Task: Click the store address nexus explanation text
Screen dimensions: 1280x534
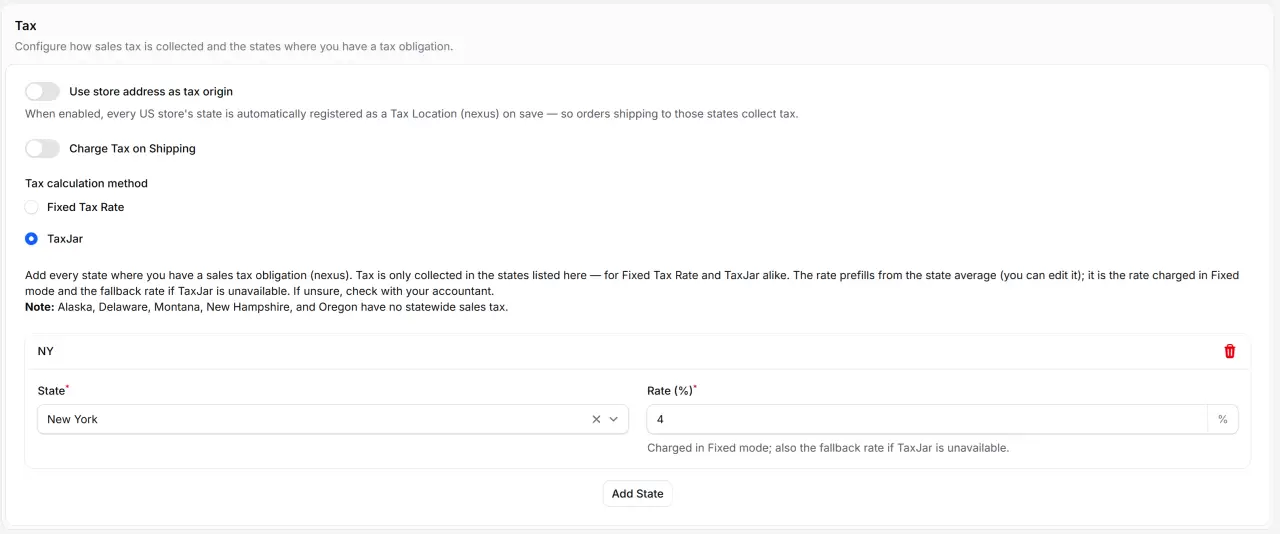Action: (x=411, y=113)
